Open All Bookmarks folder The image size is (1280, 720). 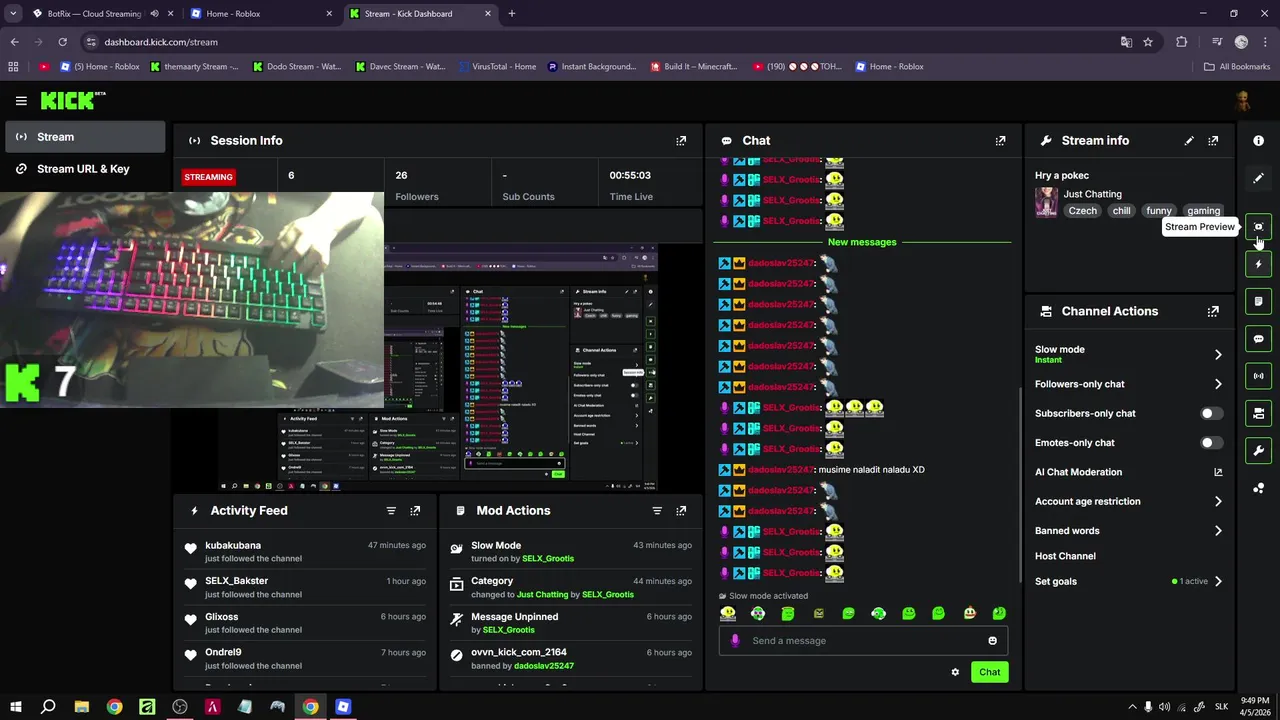[x=1237, y=67]
